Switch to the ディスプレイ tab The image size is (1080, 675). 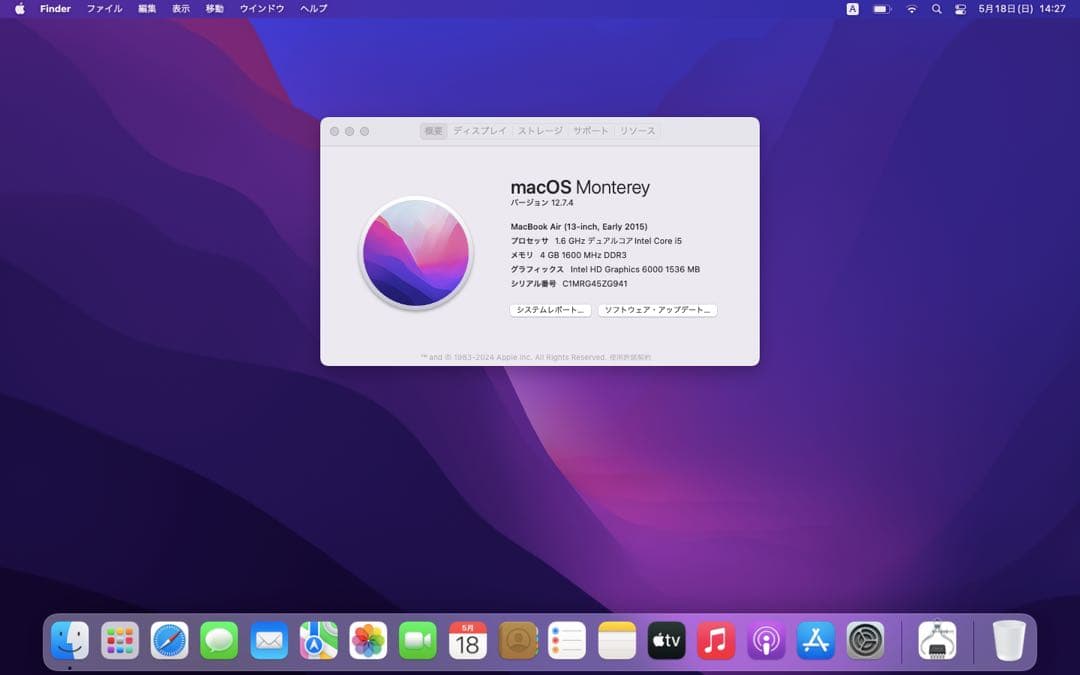(x=480, y=131)
